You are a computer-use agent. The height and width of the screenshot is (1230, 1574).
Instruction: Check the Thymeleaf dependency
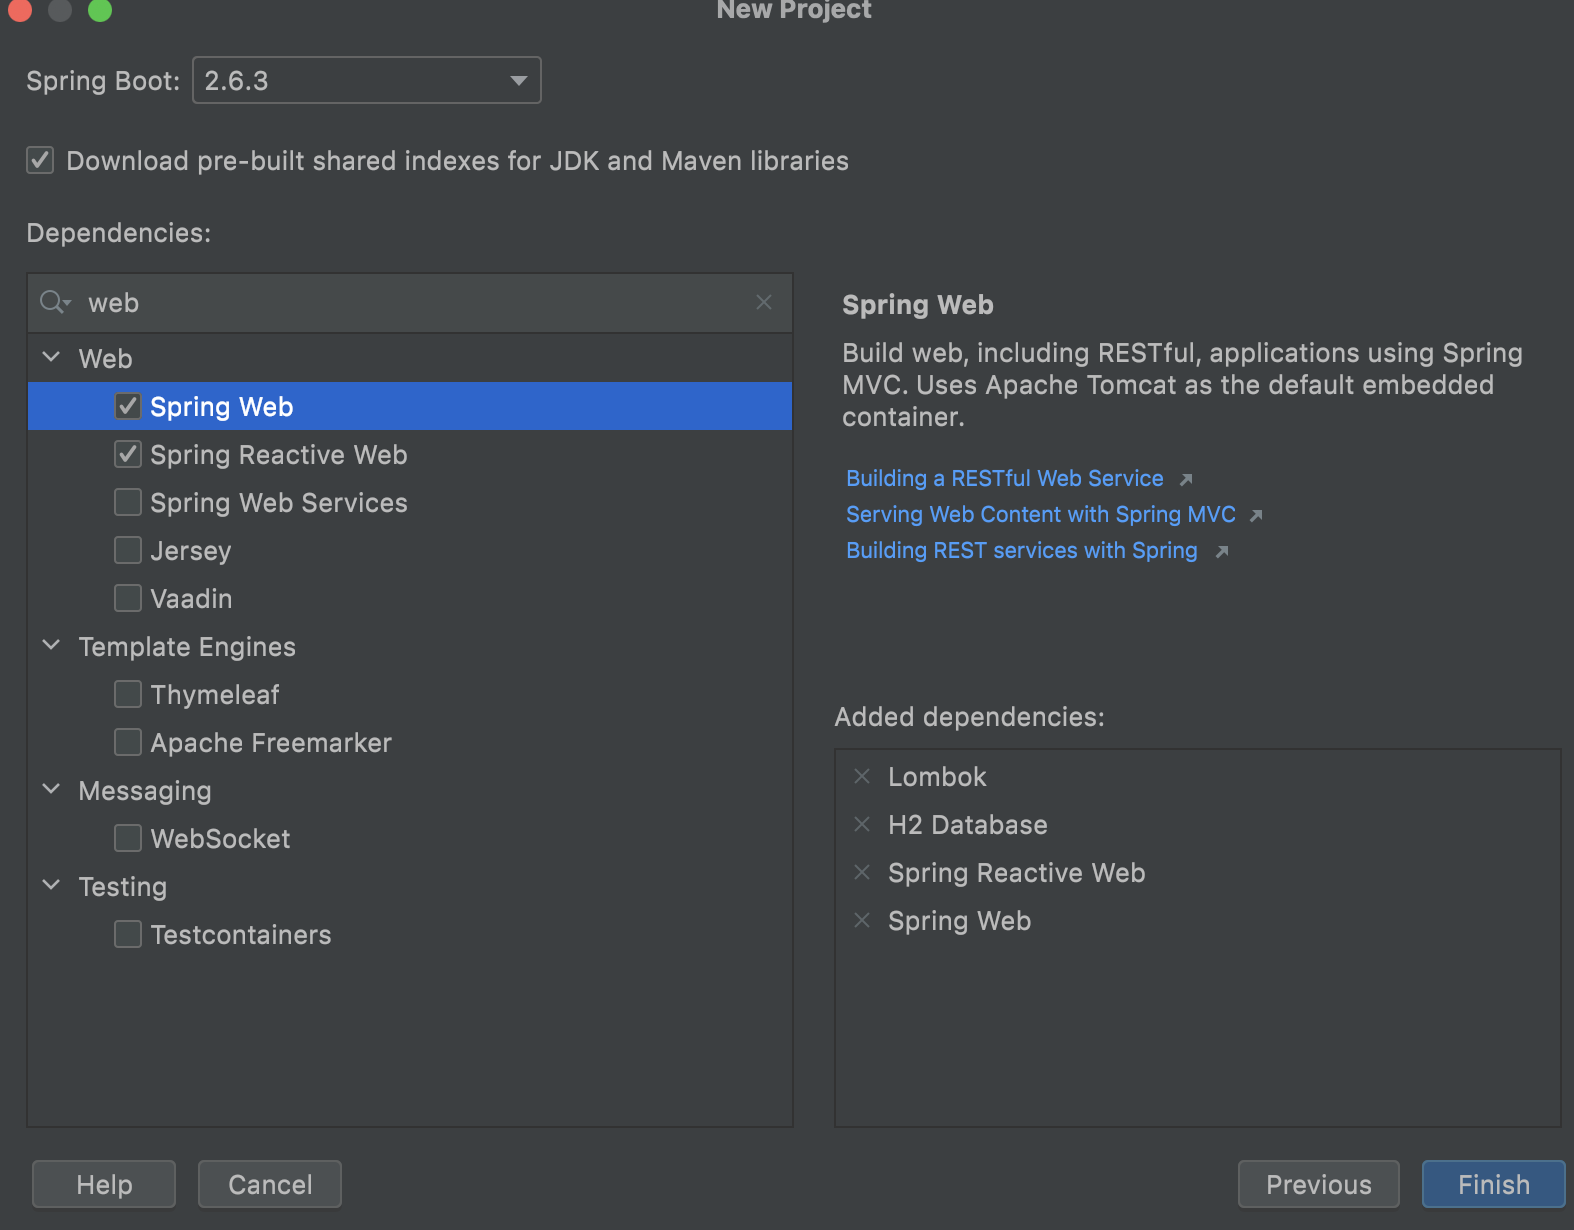pyautogui.click(x=128, y=694)
